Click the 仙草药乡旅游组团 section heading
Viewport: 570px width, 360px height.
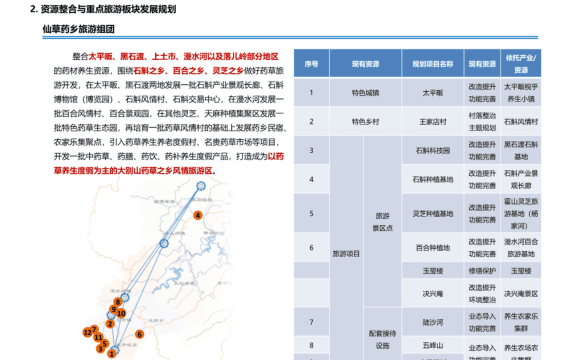point(79,29)
